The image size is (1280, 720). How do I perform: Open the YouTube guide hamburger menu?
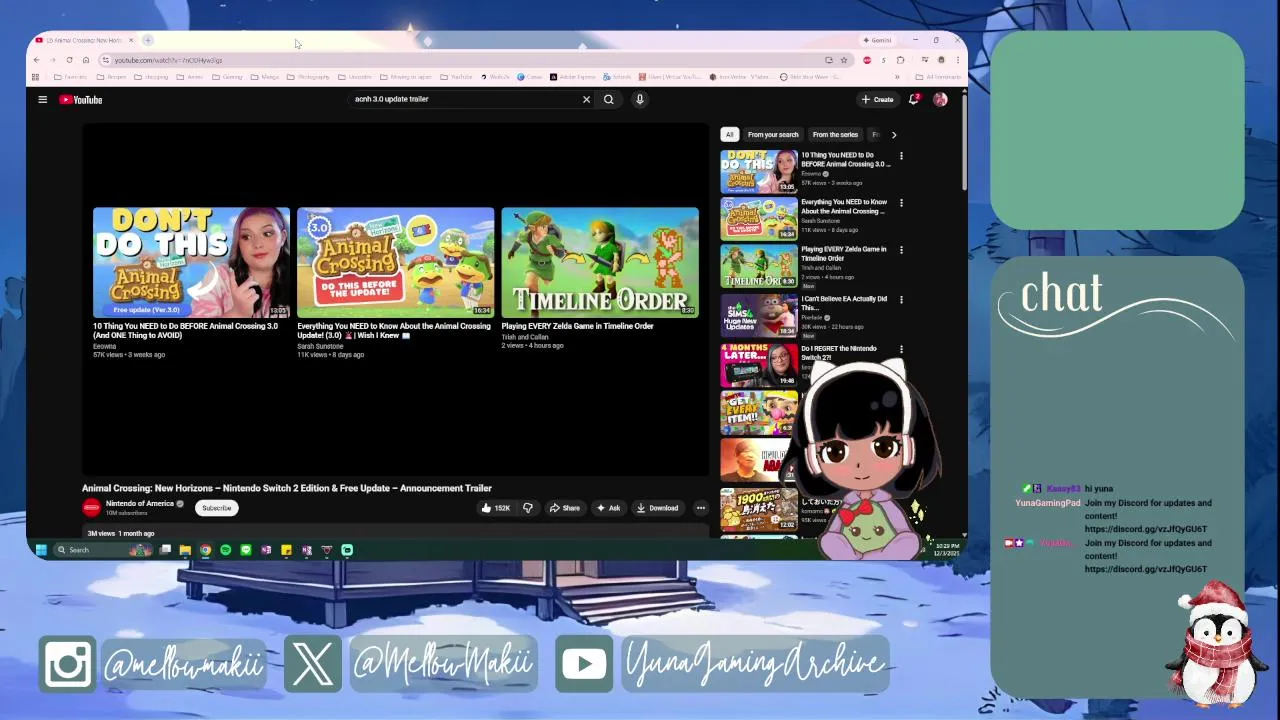pyautogui.click(x=42, y=99)
